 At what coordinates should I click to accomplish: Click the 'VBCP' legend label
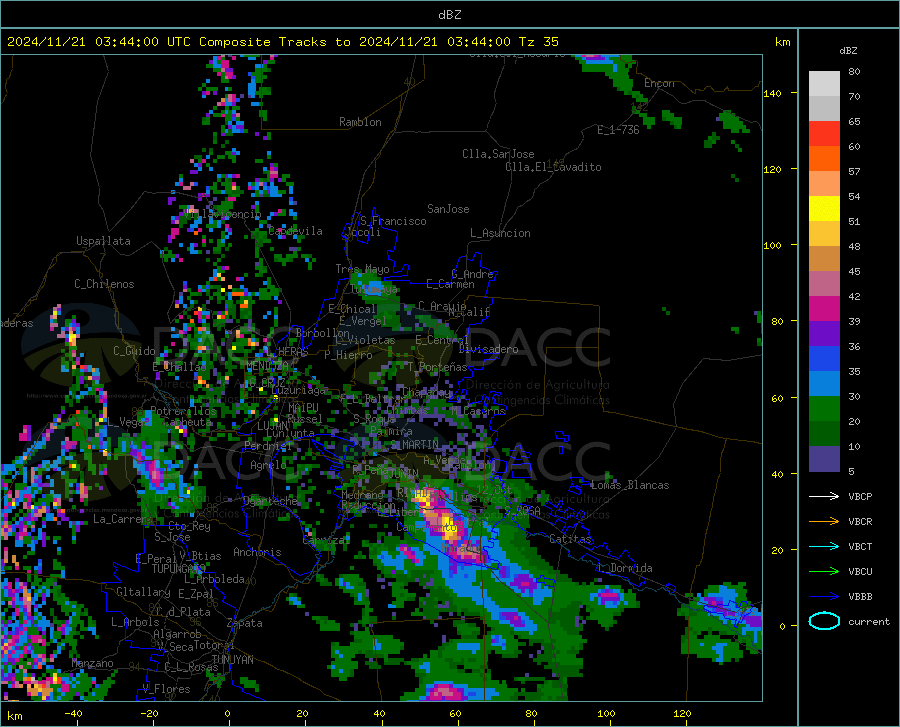pos(860,496)
